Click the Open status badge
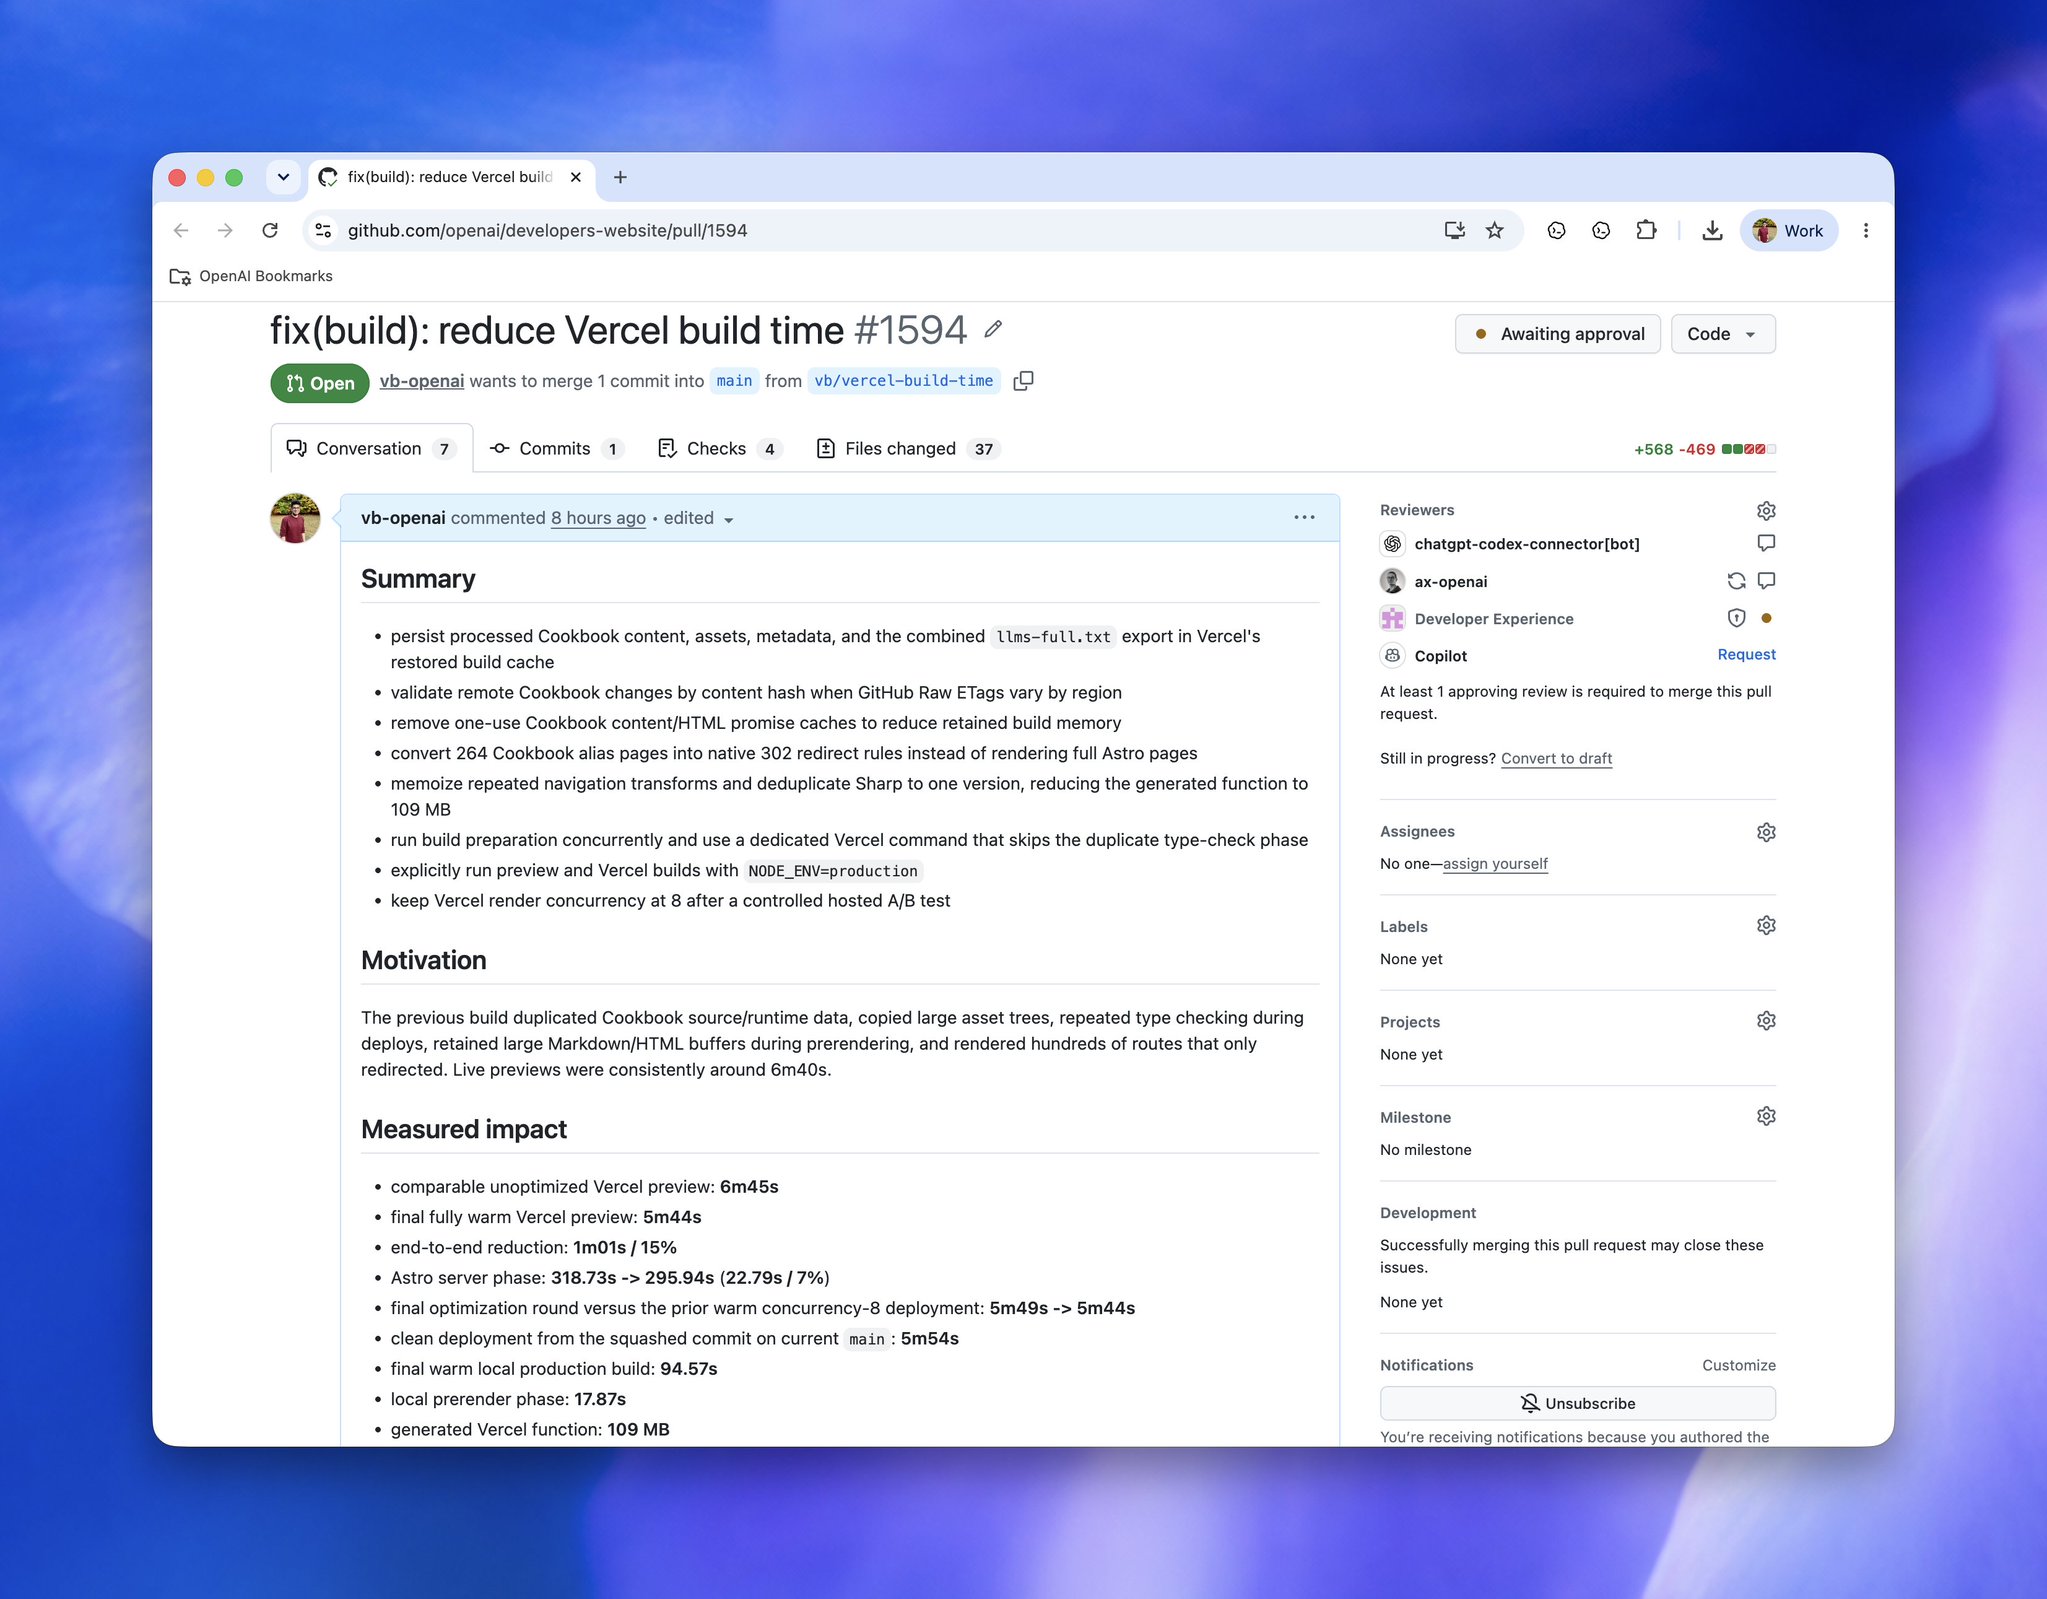The image size is (2047, 1599). (320, 383)
